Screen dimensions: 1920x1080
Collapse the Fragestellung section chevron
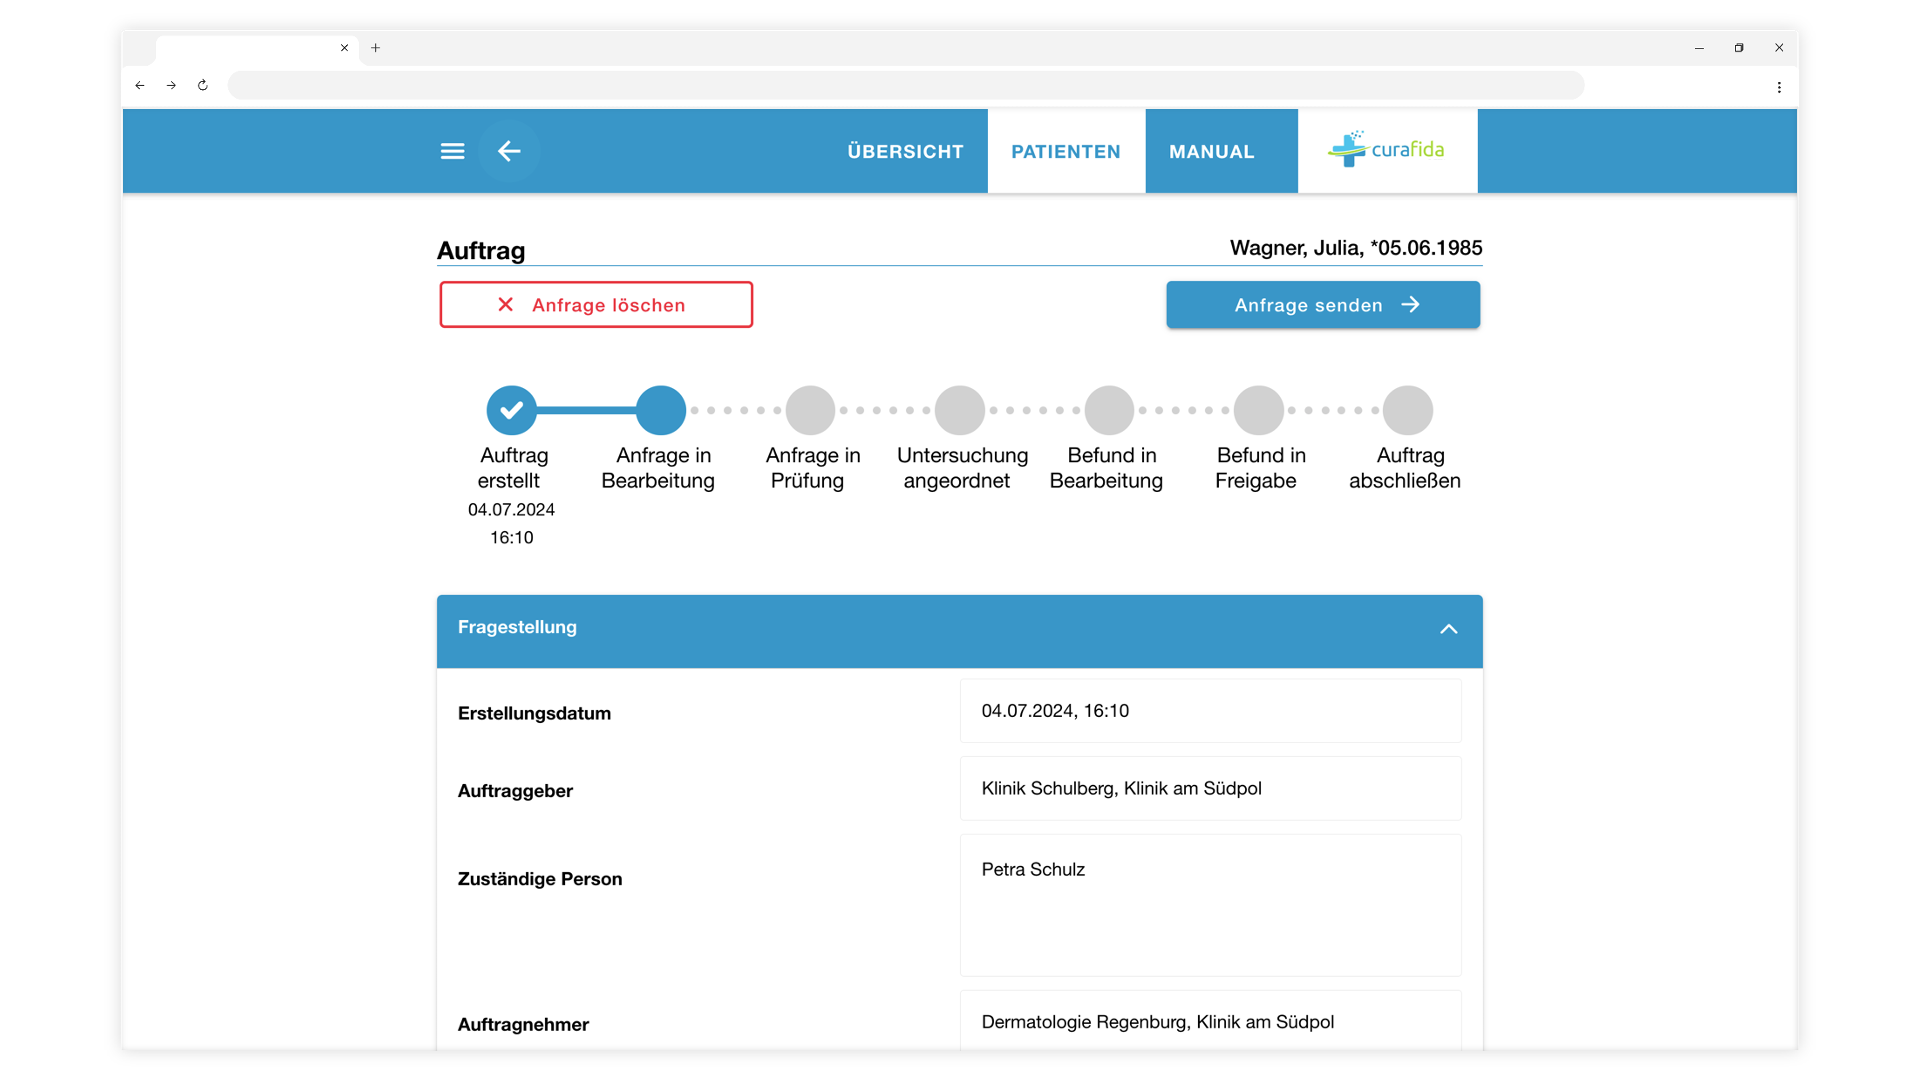coord(1448,629)
